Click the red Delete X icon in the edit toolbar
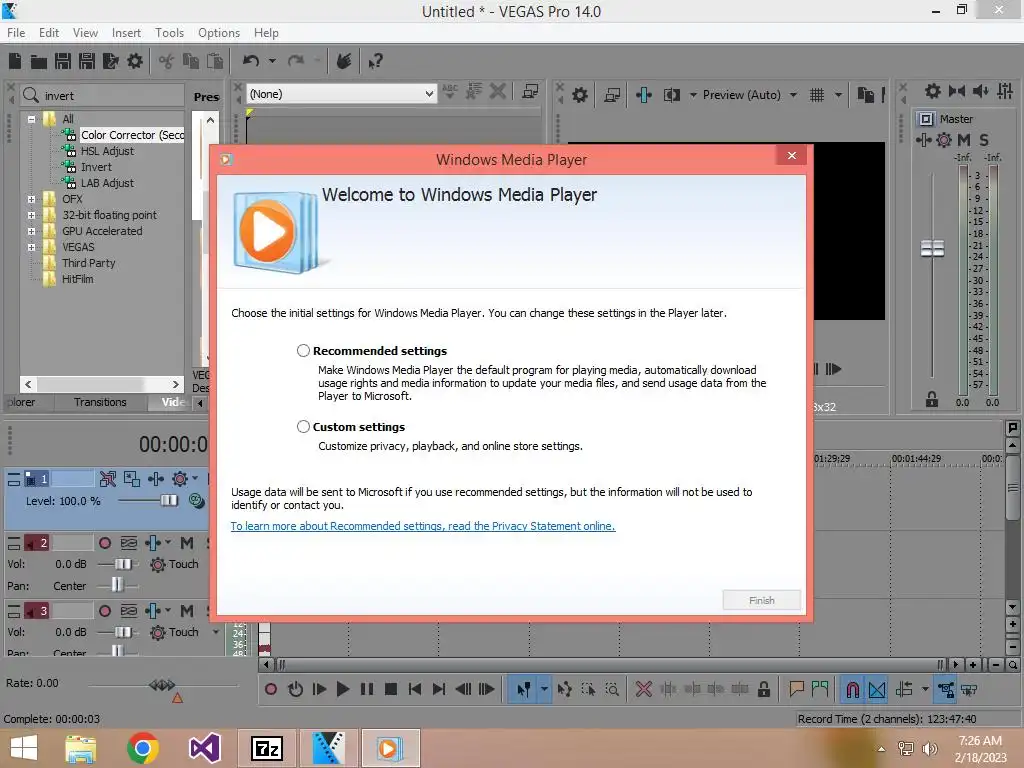 click(x=644, y=690)
